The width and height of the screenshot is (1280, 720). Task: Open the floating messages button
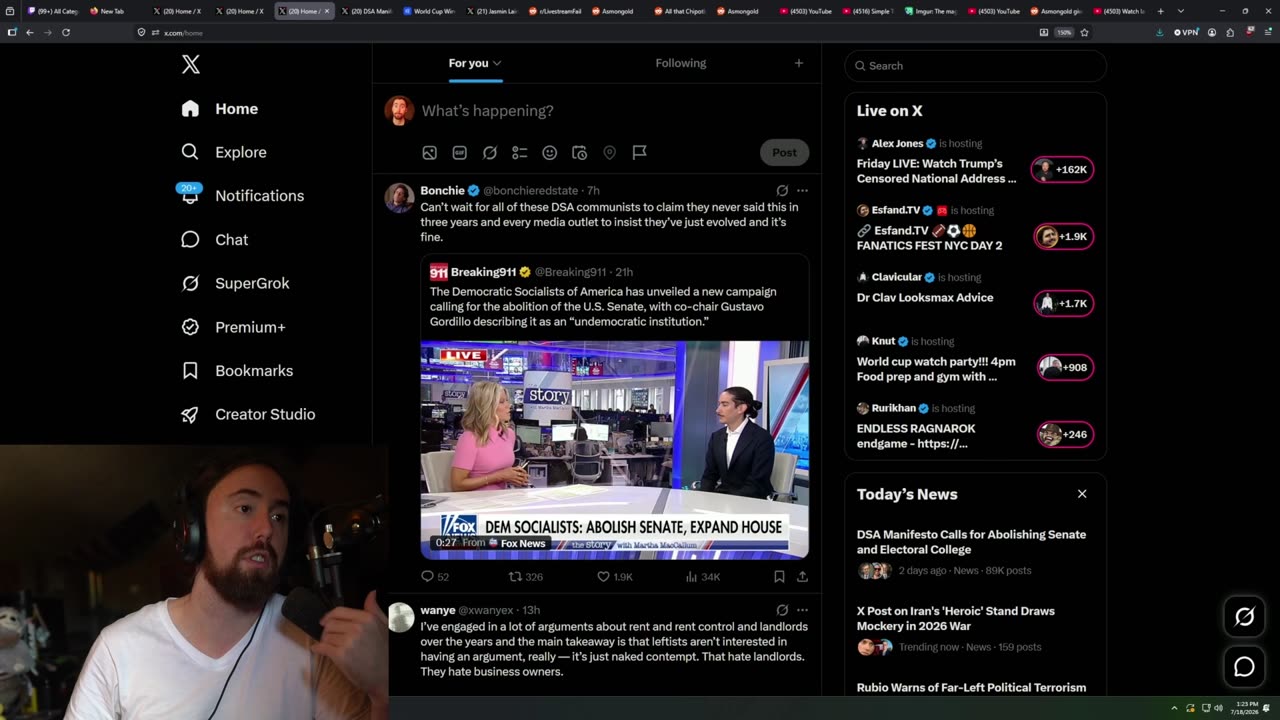[1244, 667]
